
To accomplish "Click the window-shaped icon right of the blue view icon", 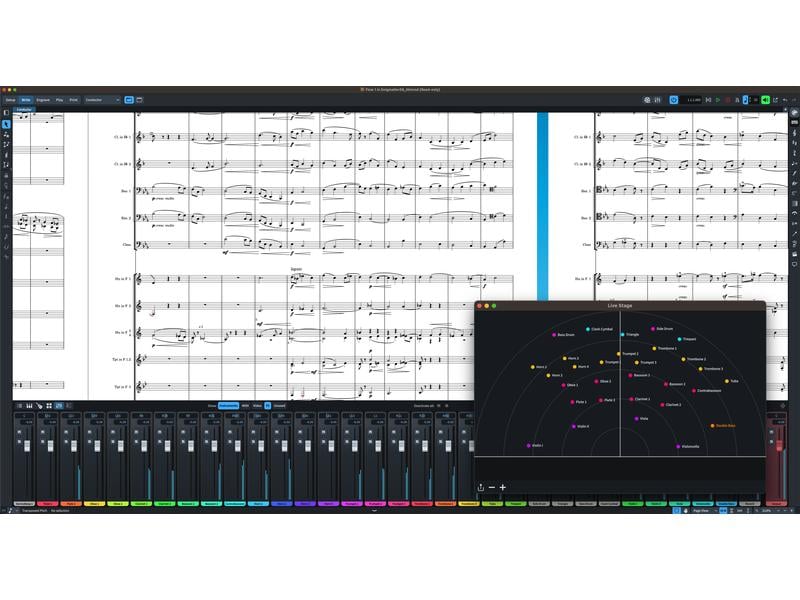I will coord(139,100).
